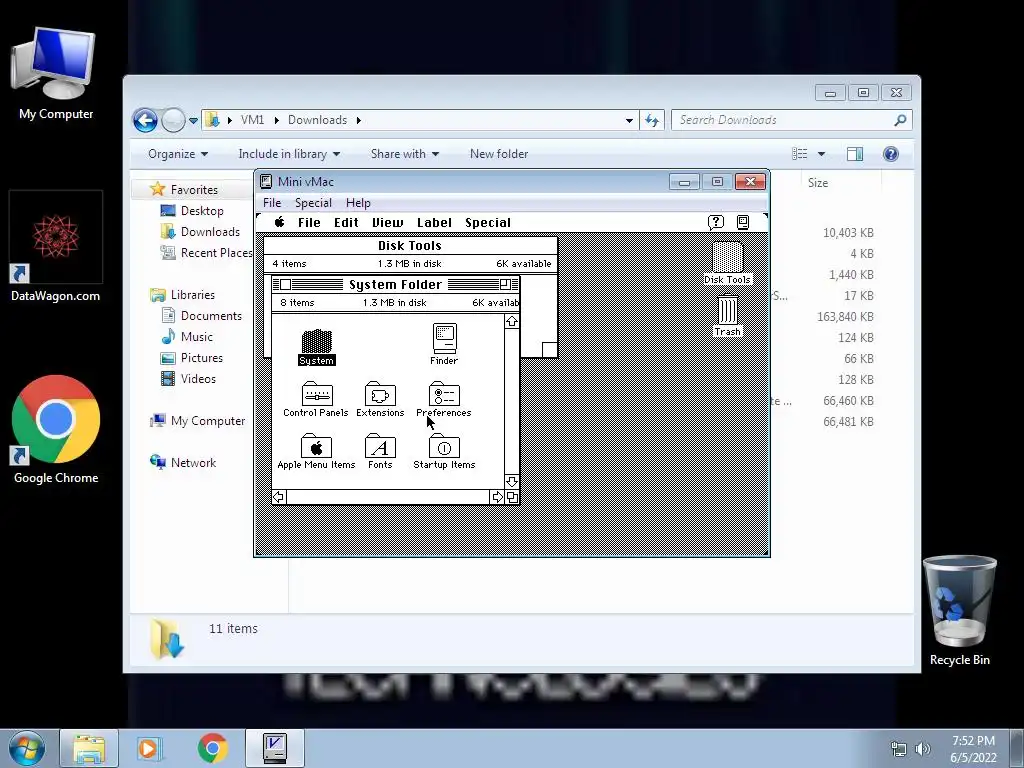1024x768 pixels.
Task: Open Explorer help question mark button
Action: (891, 154)
